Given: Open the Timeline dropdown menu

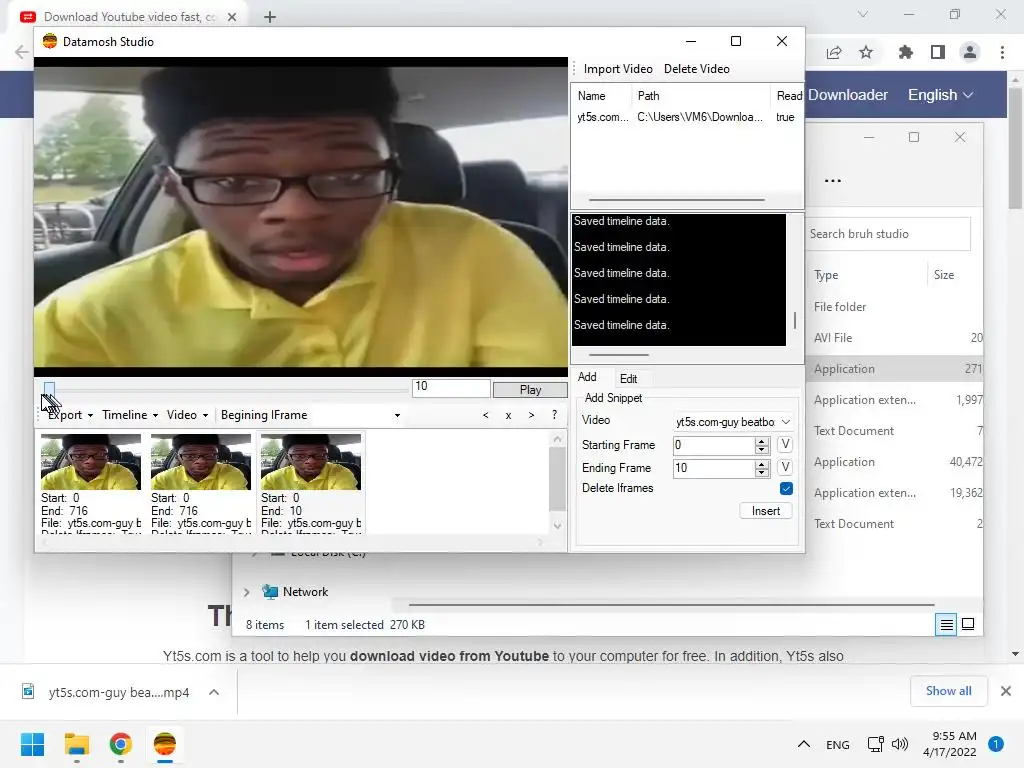Looking at the screenshot, I should click(x=130, y=415).
